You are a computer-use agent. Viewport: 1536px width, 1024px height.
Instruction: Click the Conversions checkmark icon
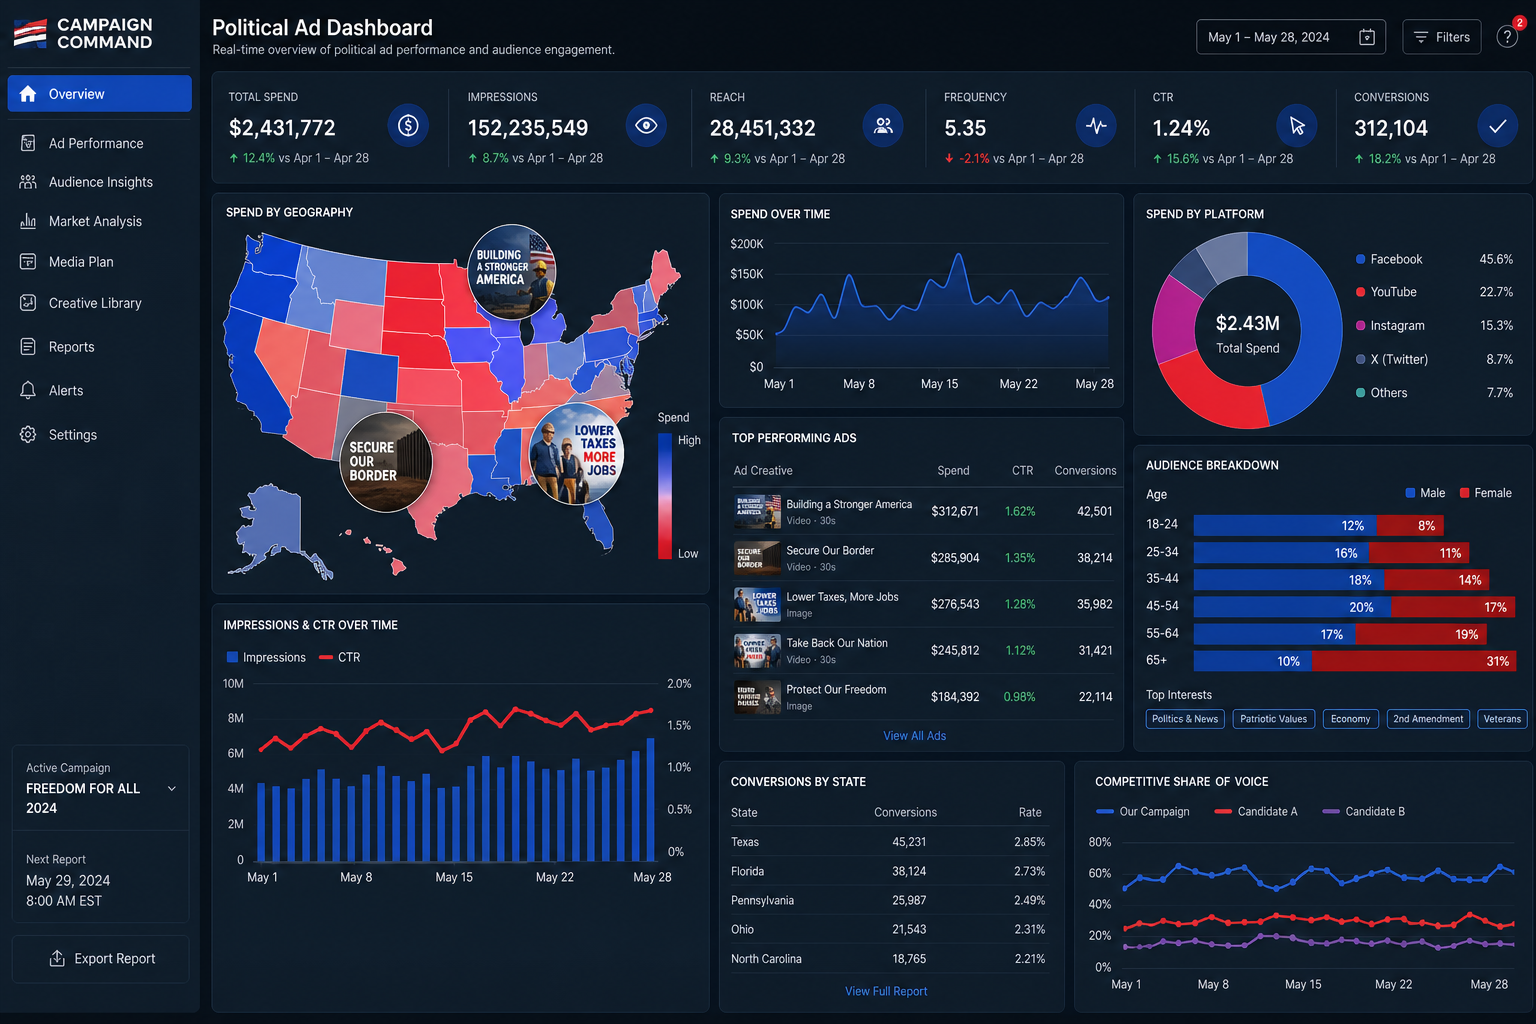point(1497,125)
